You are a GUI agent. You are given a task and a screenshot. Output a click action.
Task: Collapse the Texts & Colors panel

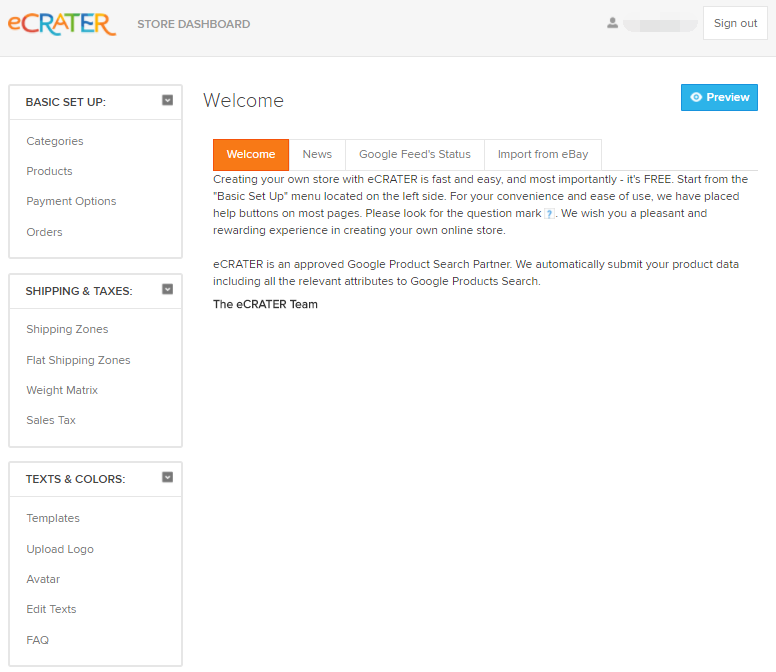[167, 477]
